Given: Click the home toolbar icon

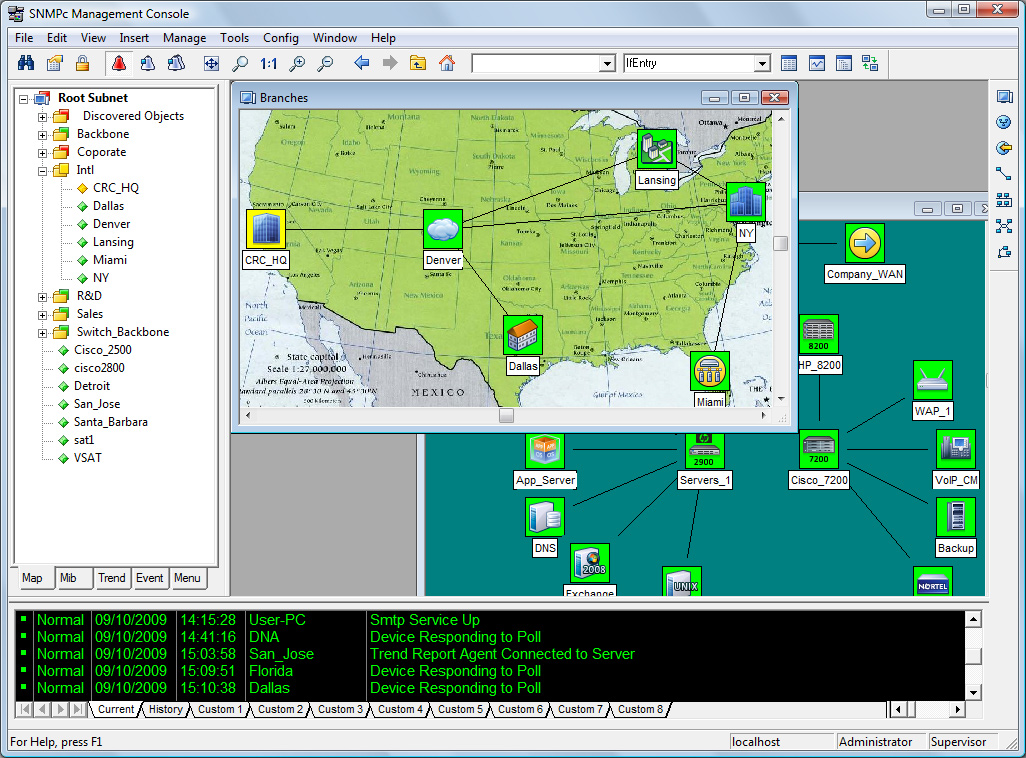Looking at the screenshot, I should pyautogui.click(x=447, y=63).
